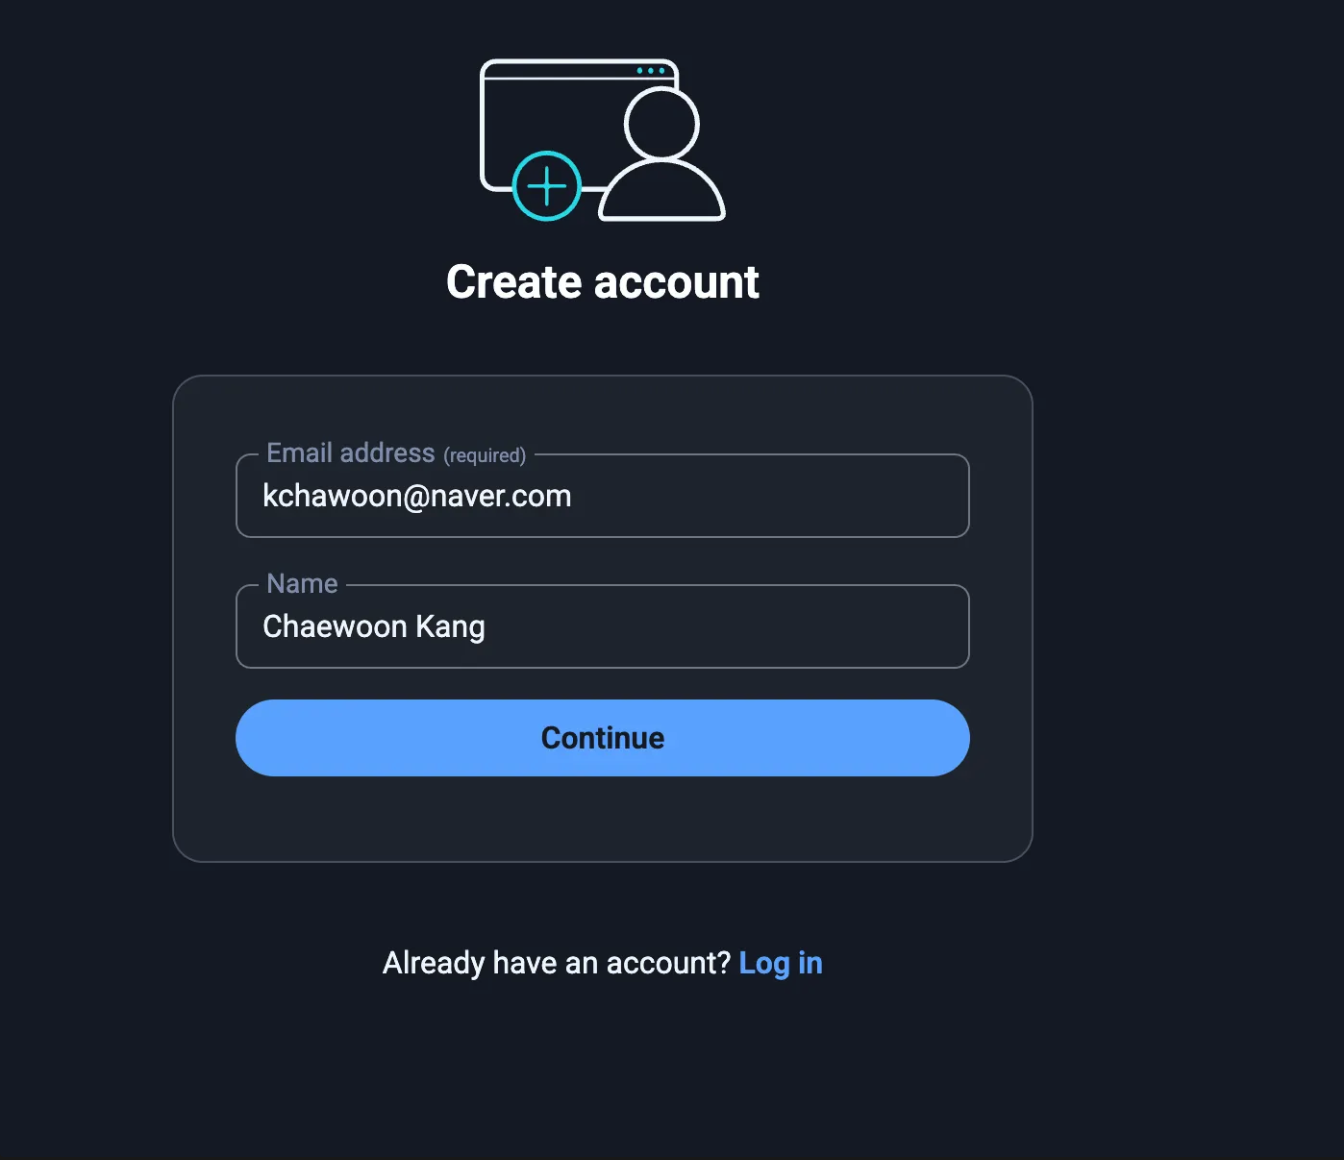Image resolution: width=1344 pixels, height=1160 pixels.
Task: Click the word "Kang" in the Name field
Action: pyautogui.click(x=450, y=627)
